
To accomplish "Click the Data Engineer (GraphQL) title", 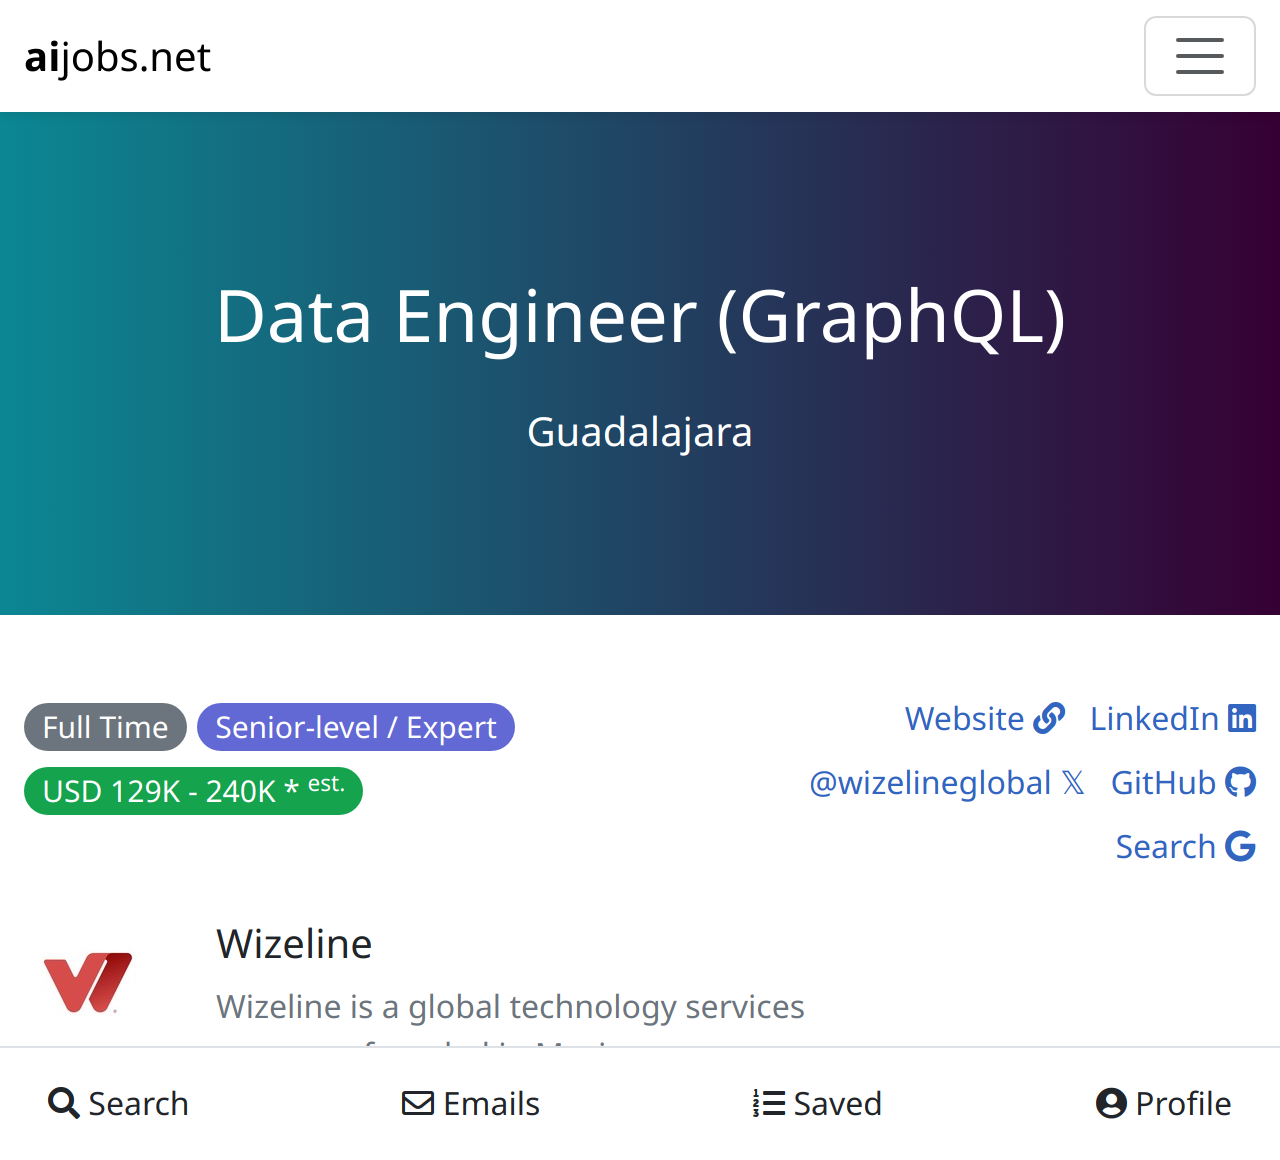I will [x=640, y=317].
